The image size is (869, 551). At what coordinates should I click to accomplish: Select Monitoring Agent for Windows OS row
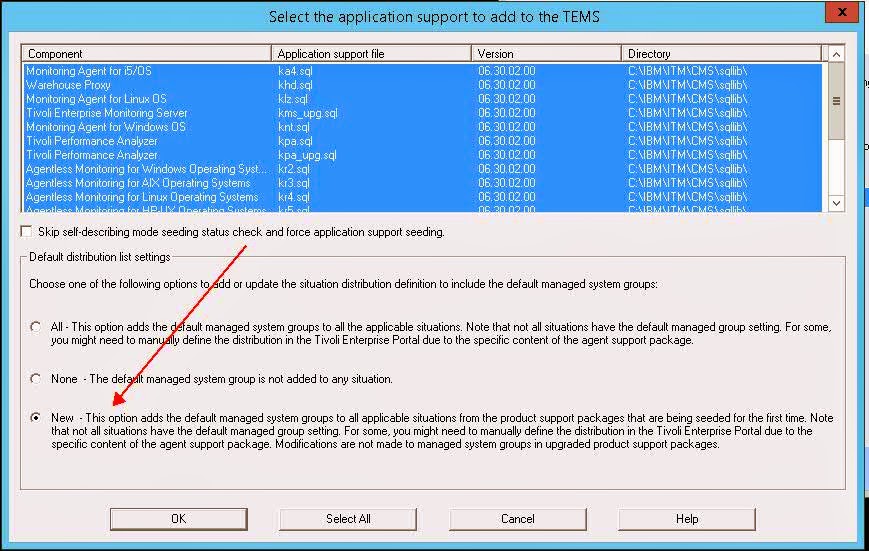point(422,127)
